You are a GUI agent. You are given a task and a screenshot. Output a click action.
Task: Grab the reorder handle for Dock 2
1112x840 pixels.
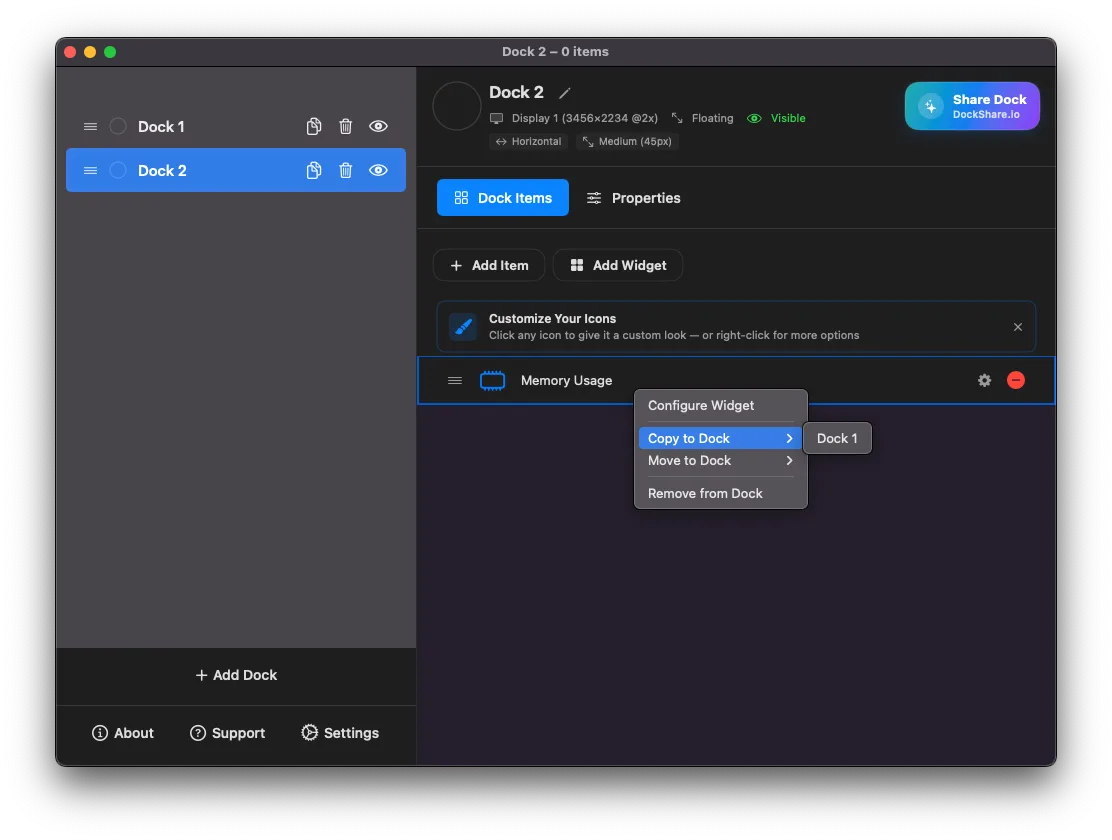pos(90,170)
